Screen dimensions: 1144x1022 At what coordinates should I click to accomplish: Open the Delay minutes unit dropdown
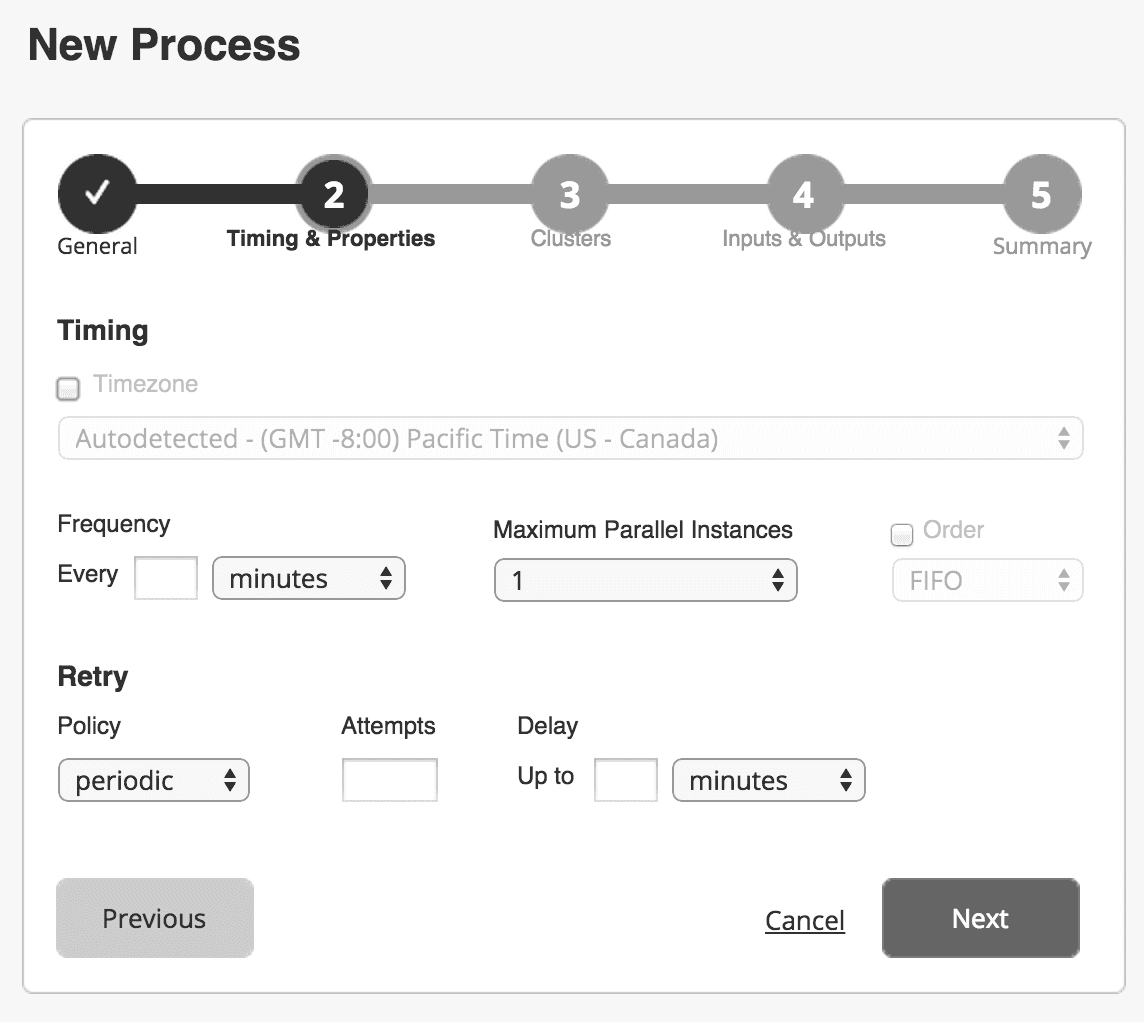tap(769, 780)
